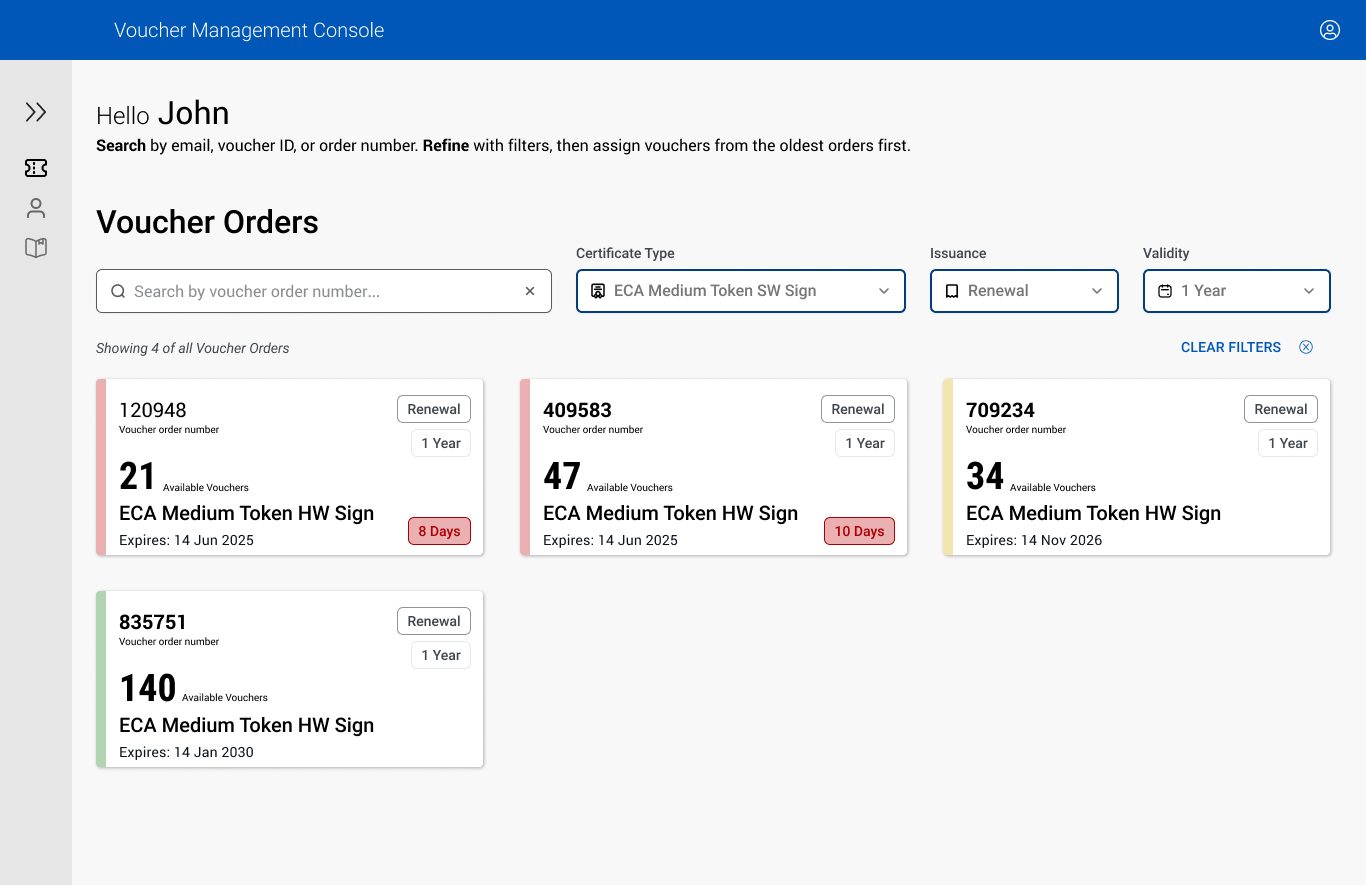This screenshot has width=1366, height=885.
Task: Click the 21 available vouchers count
Action: tap(137, 476)
